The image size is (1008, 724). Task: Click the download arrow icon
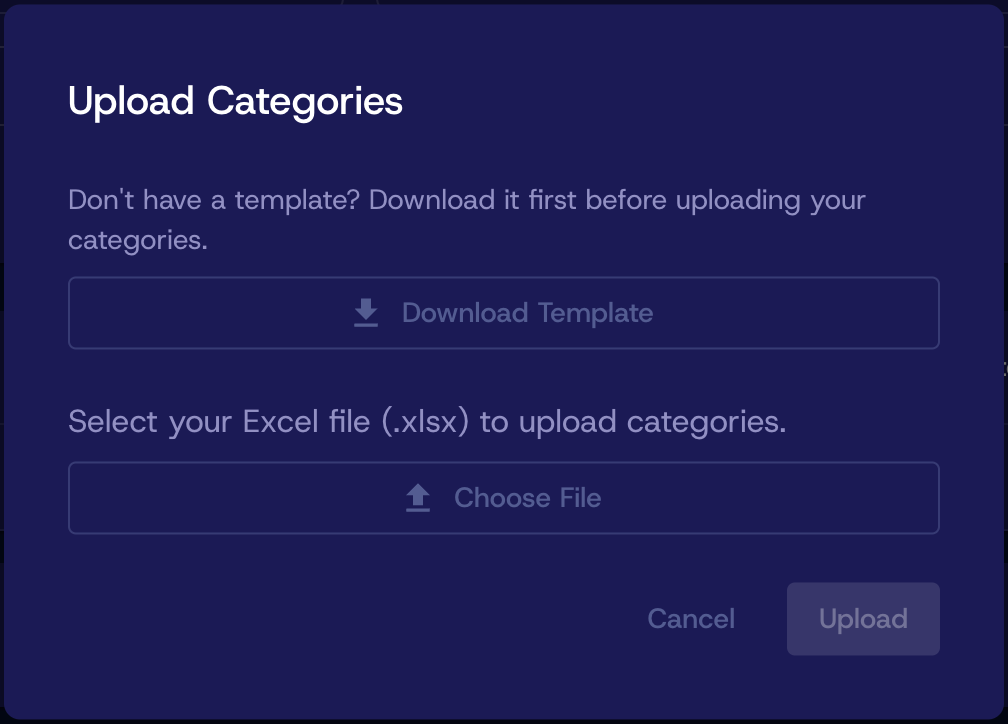[x=366, y=313]
